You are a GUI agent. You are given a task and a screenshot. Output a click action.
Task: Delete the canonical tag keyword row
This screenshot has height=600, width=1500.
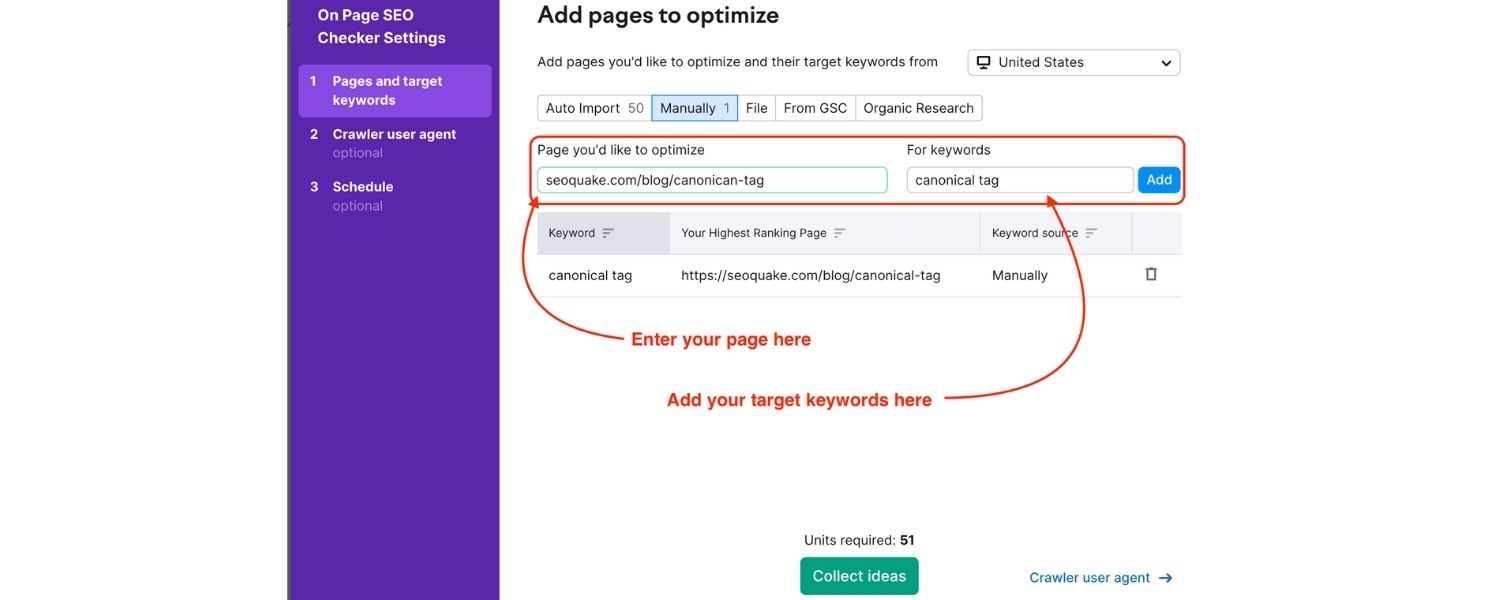[x=1150, y=273]
